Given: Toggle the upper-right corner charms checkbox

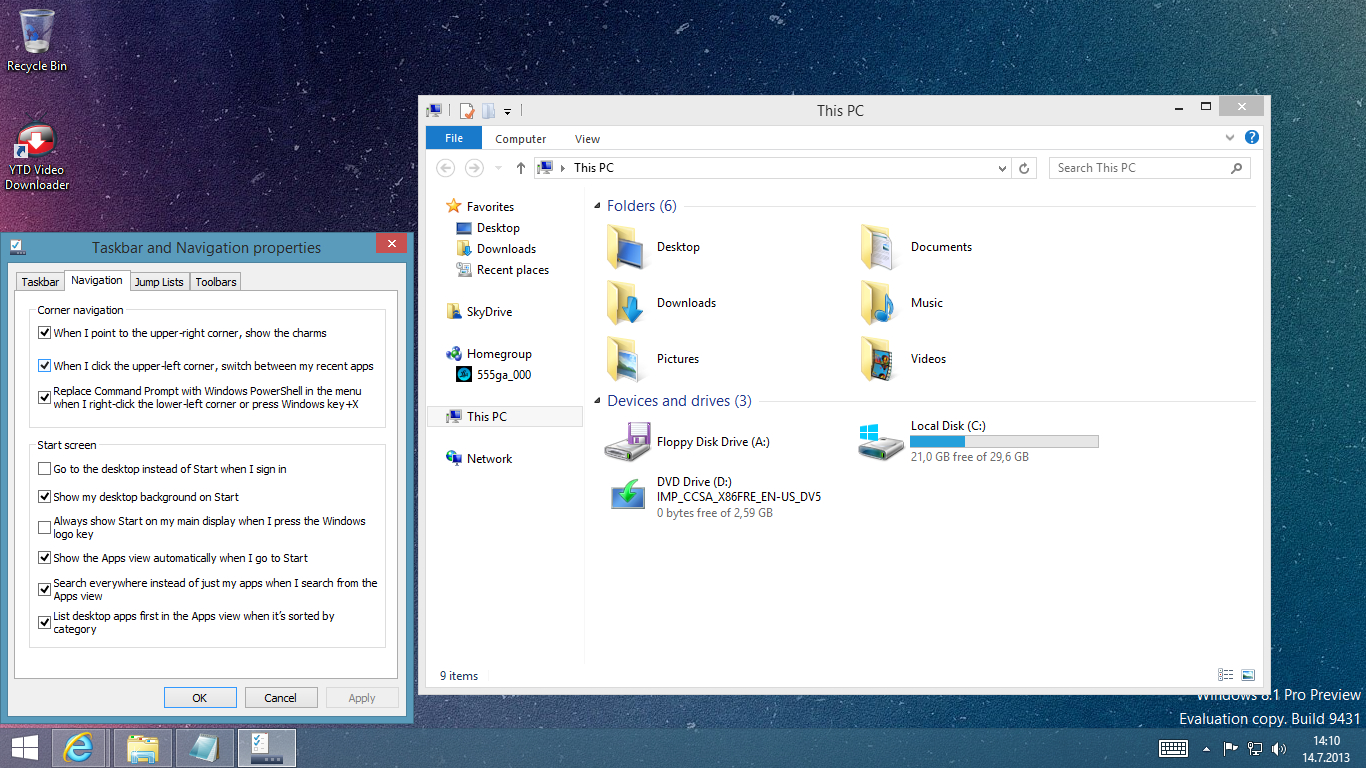Looking at the screenshot, I should (44, 333).
